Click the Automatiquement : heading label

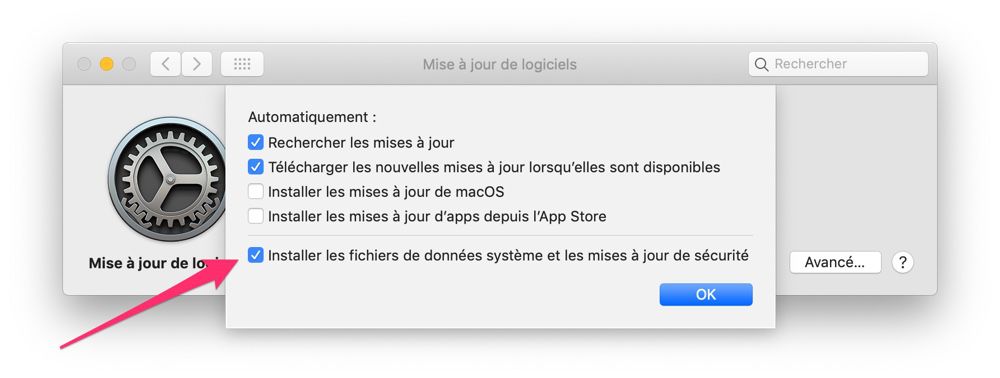pyautogui.click(x=312, y=117)
